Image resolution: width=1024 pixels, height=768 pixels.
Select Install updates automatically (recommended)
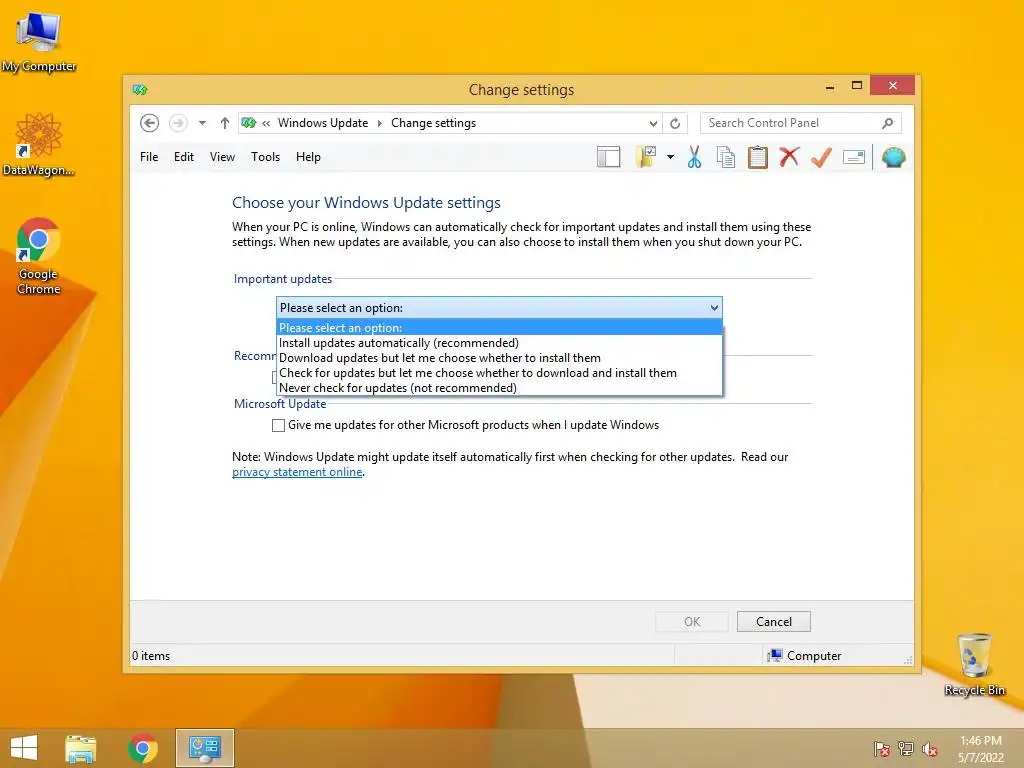pyautogui.click(x=499, y=343)
